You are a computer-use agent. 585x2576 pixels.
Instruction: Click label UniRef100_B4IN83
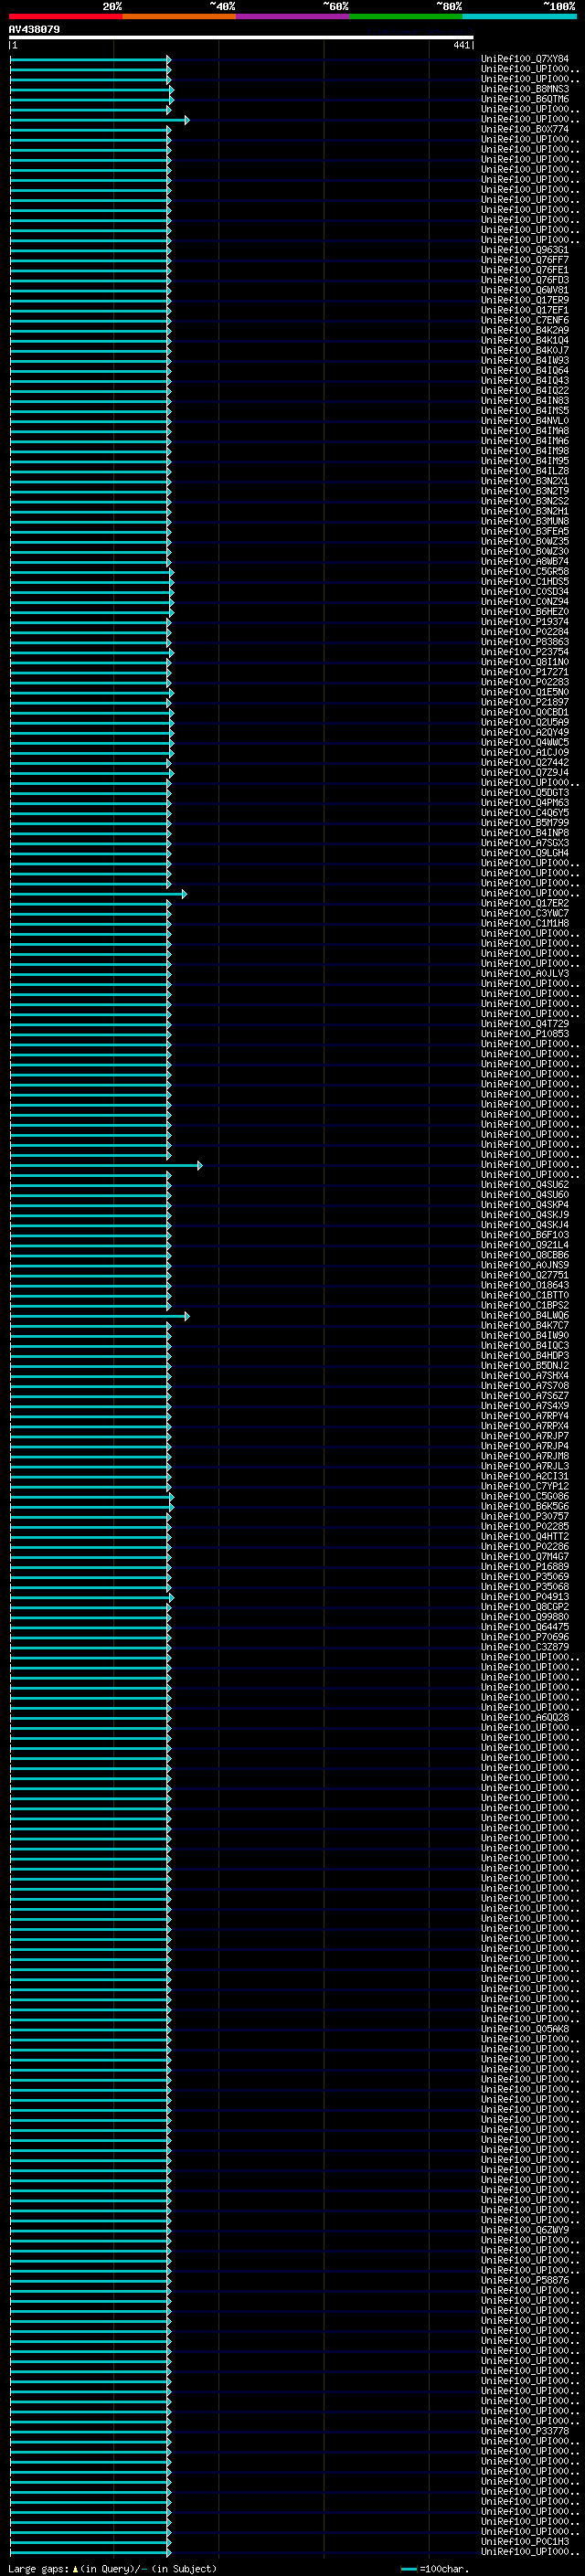tap(525, 401)
